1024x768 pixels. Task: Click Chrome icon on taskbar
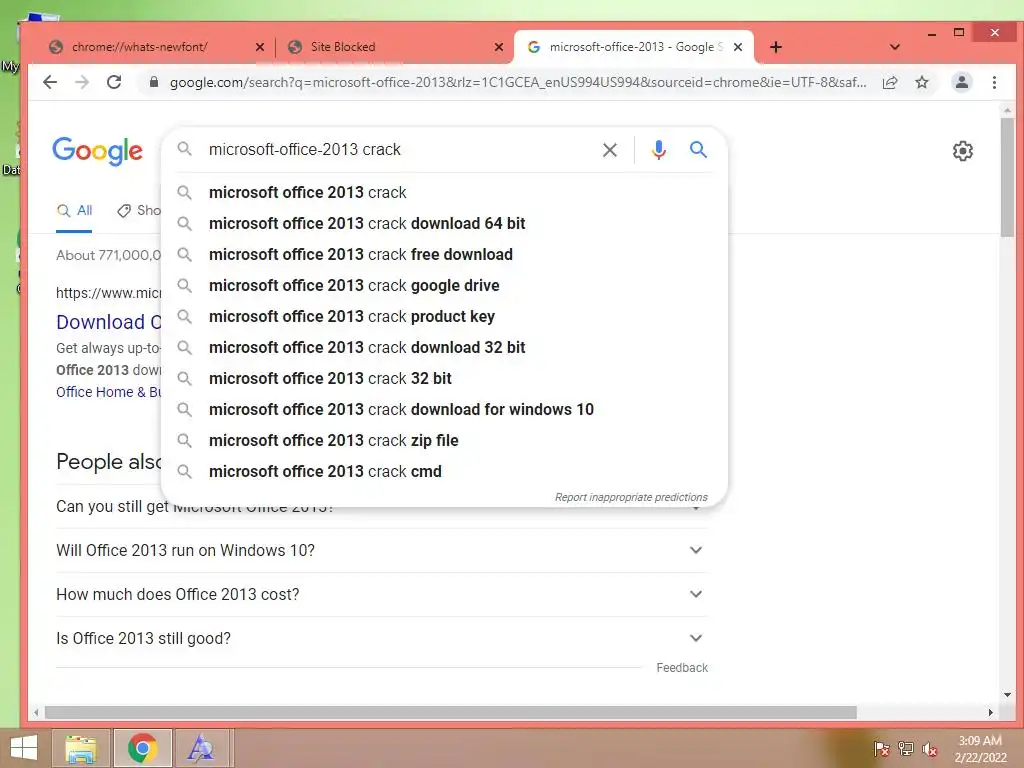142,748
